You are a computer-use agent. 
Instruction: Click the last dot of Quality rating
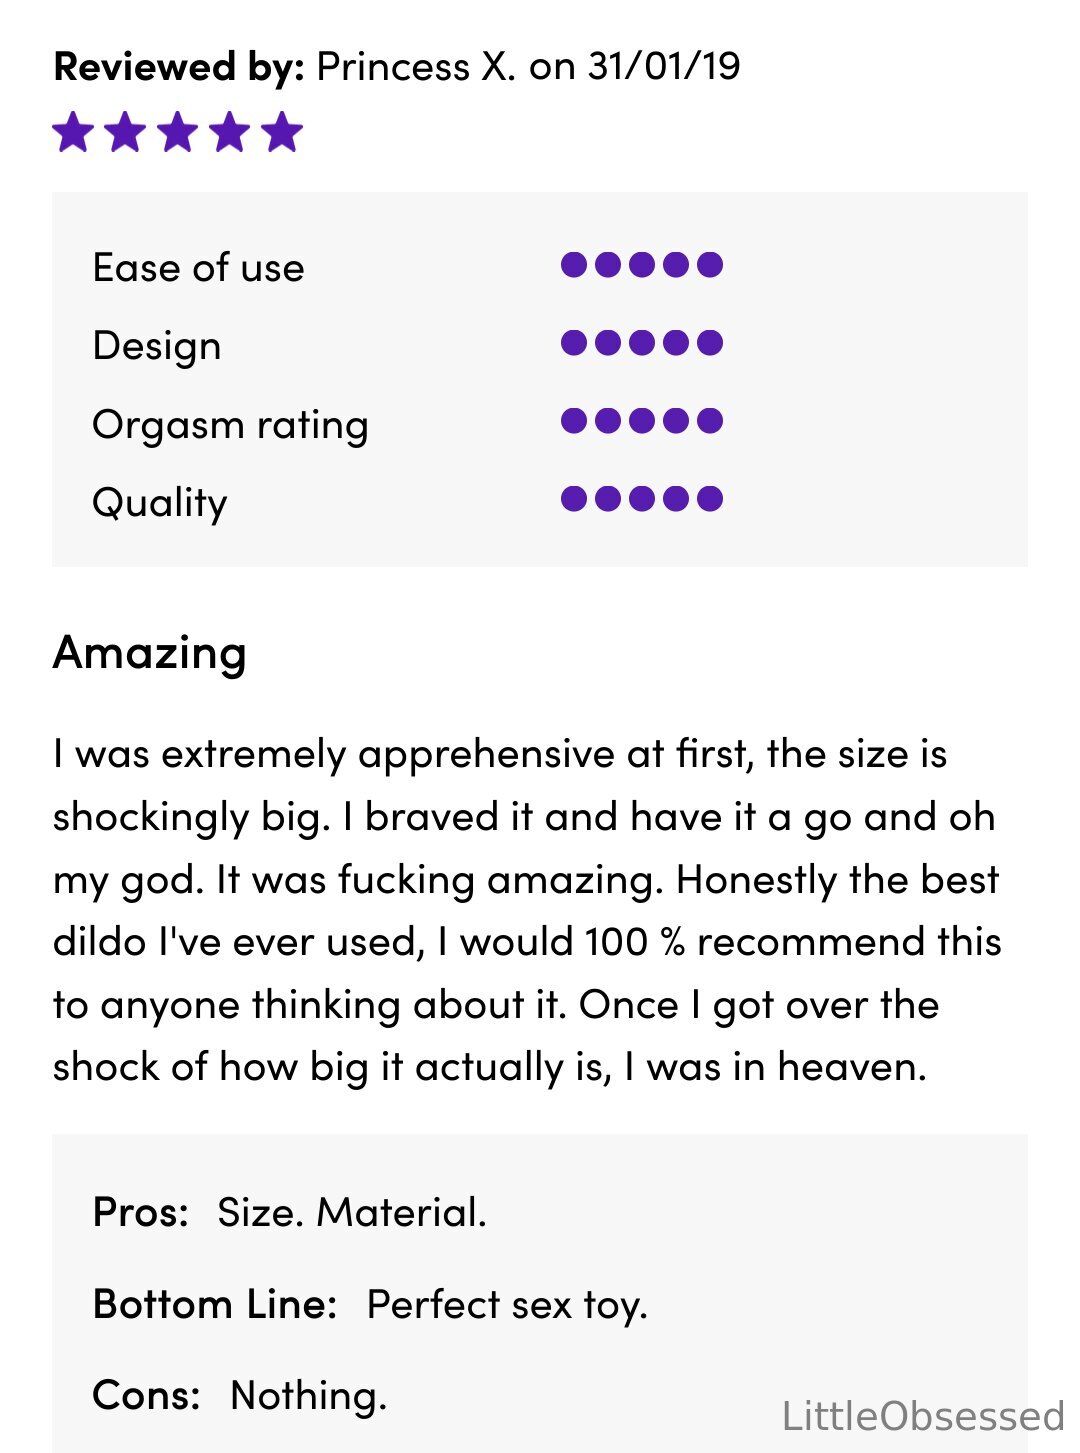pos(710,499)
